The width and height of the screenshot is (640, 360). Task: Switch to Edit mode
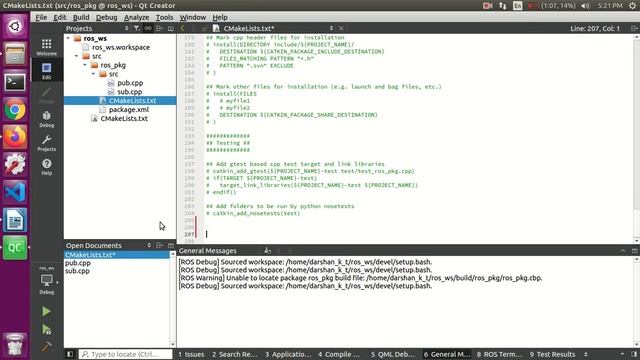click(x=47, y=71)
